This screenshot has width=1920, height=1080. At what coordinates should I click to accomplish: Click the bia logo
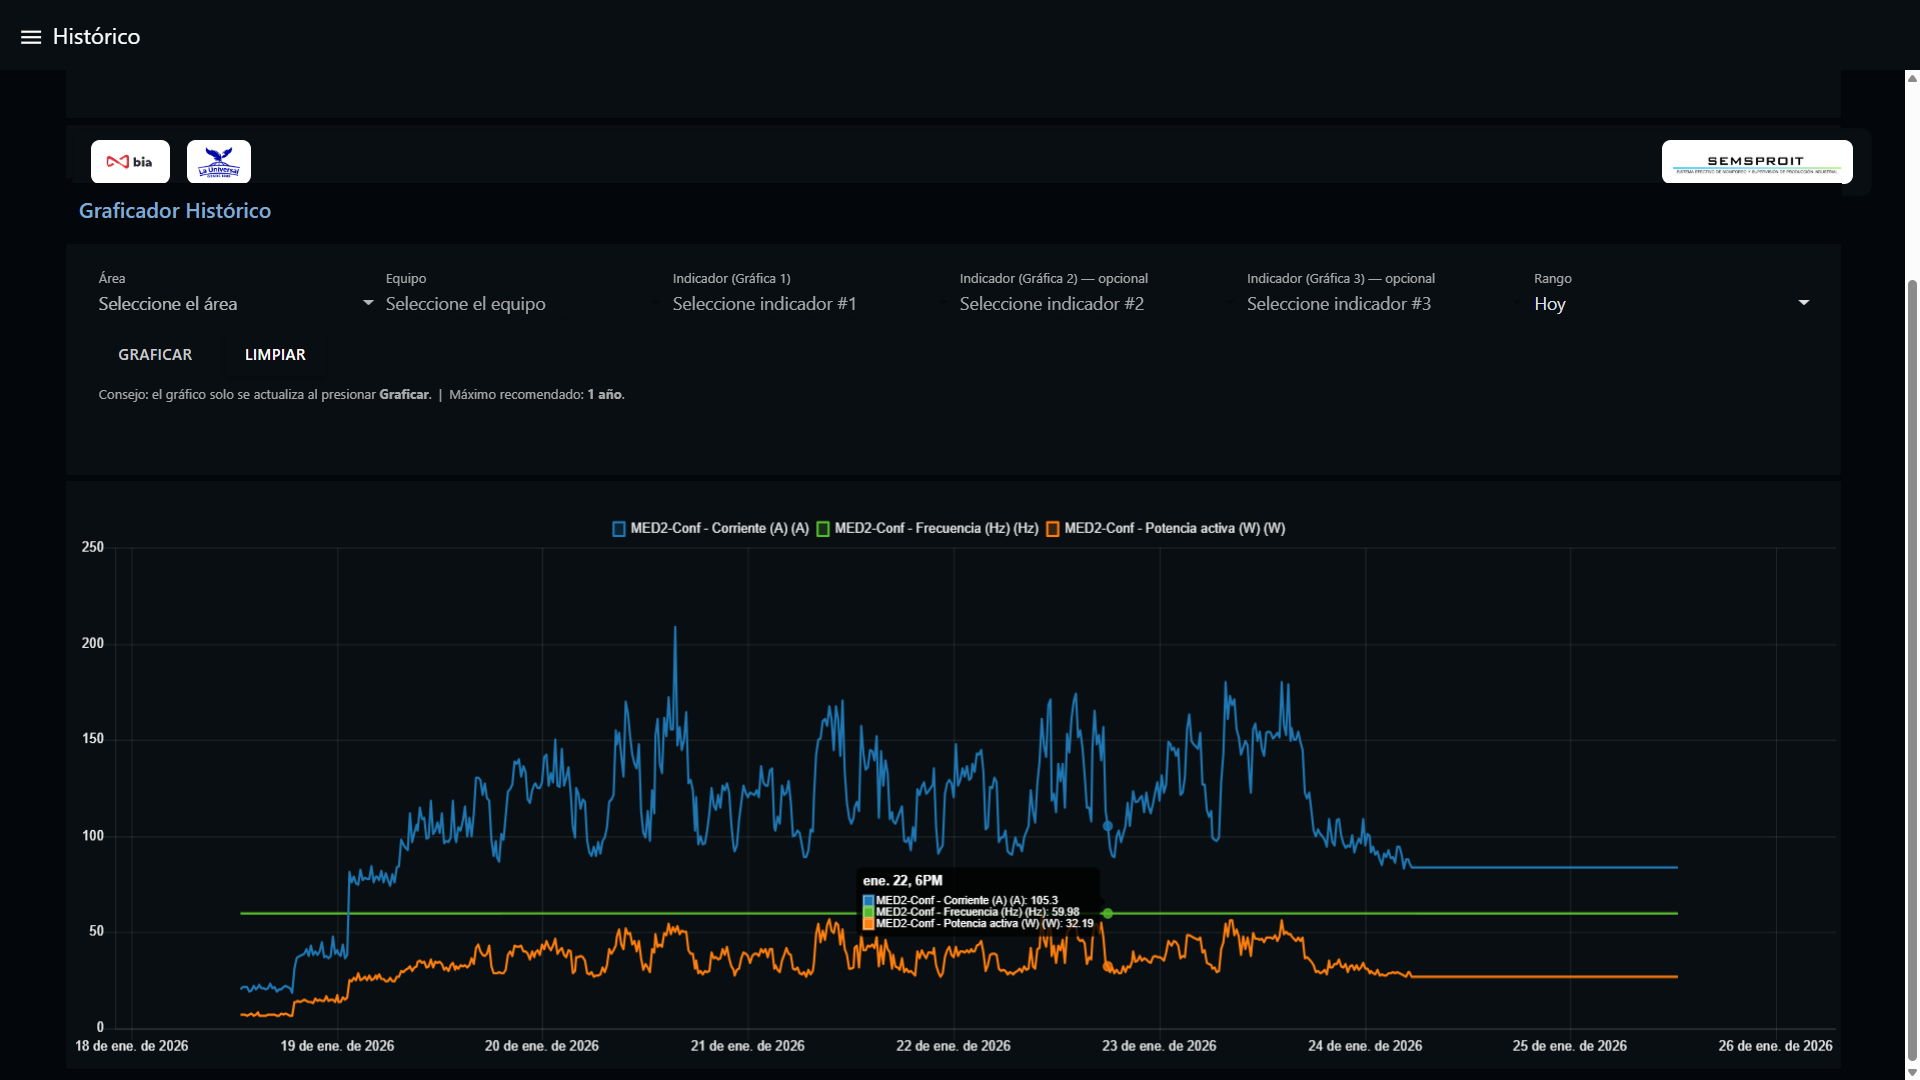[130, 162]
